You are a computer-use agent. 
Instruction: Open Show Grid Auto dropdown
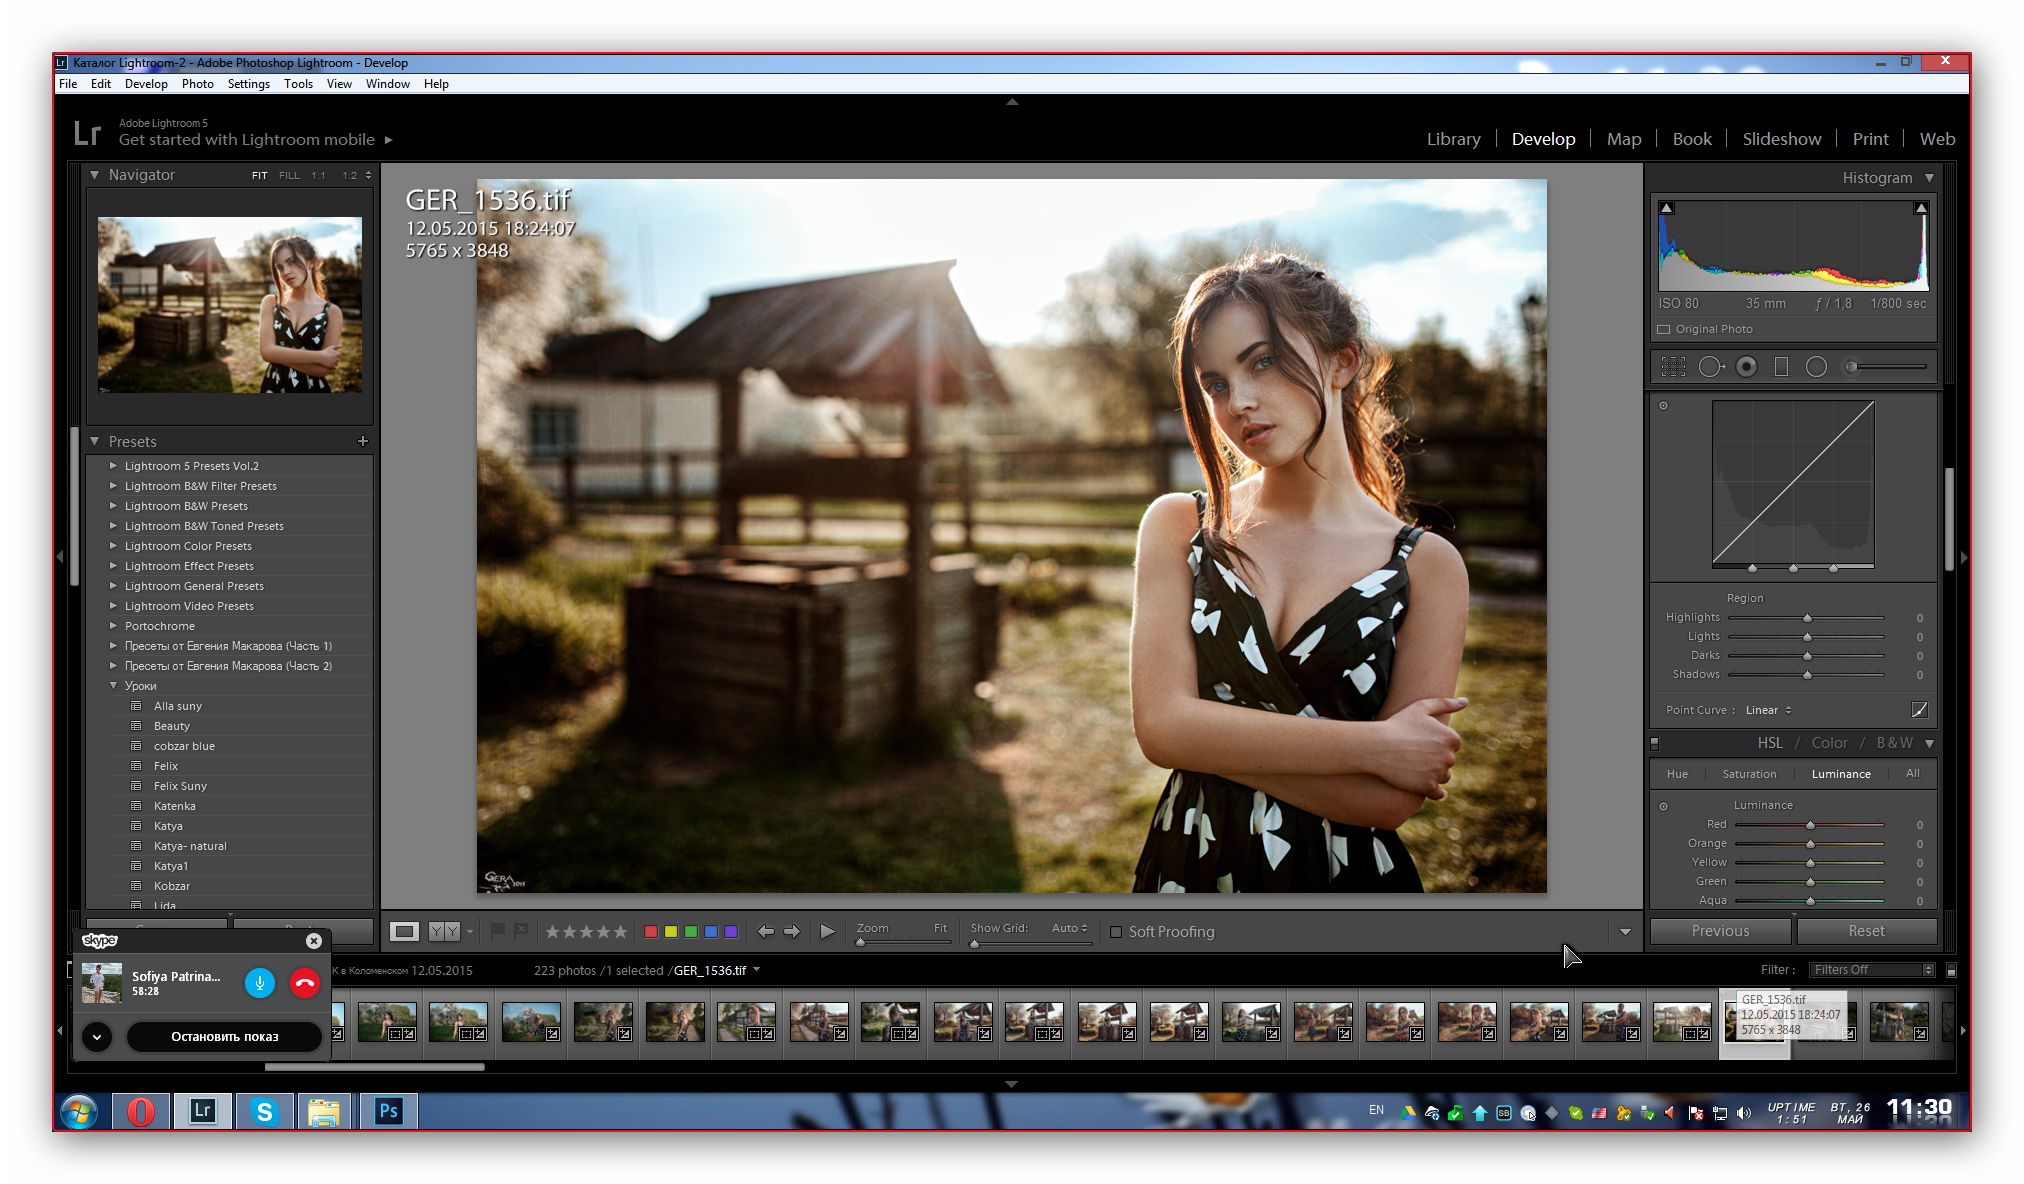pyautogui.click(x=1069, y=928)
